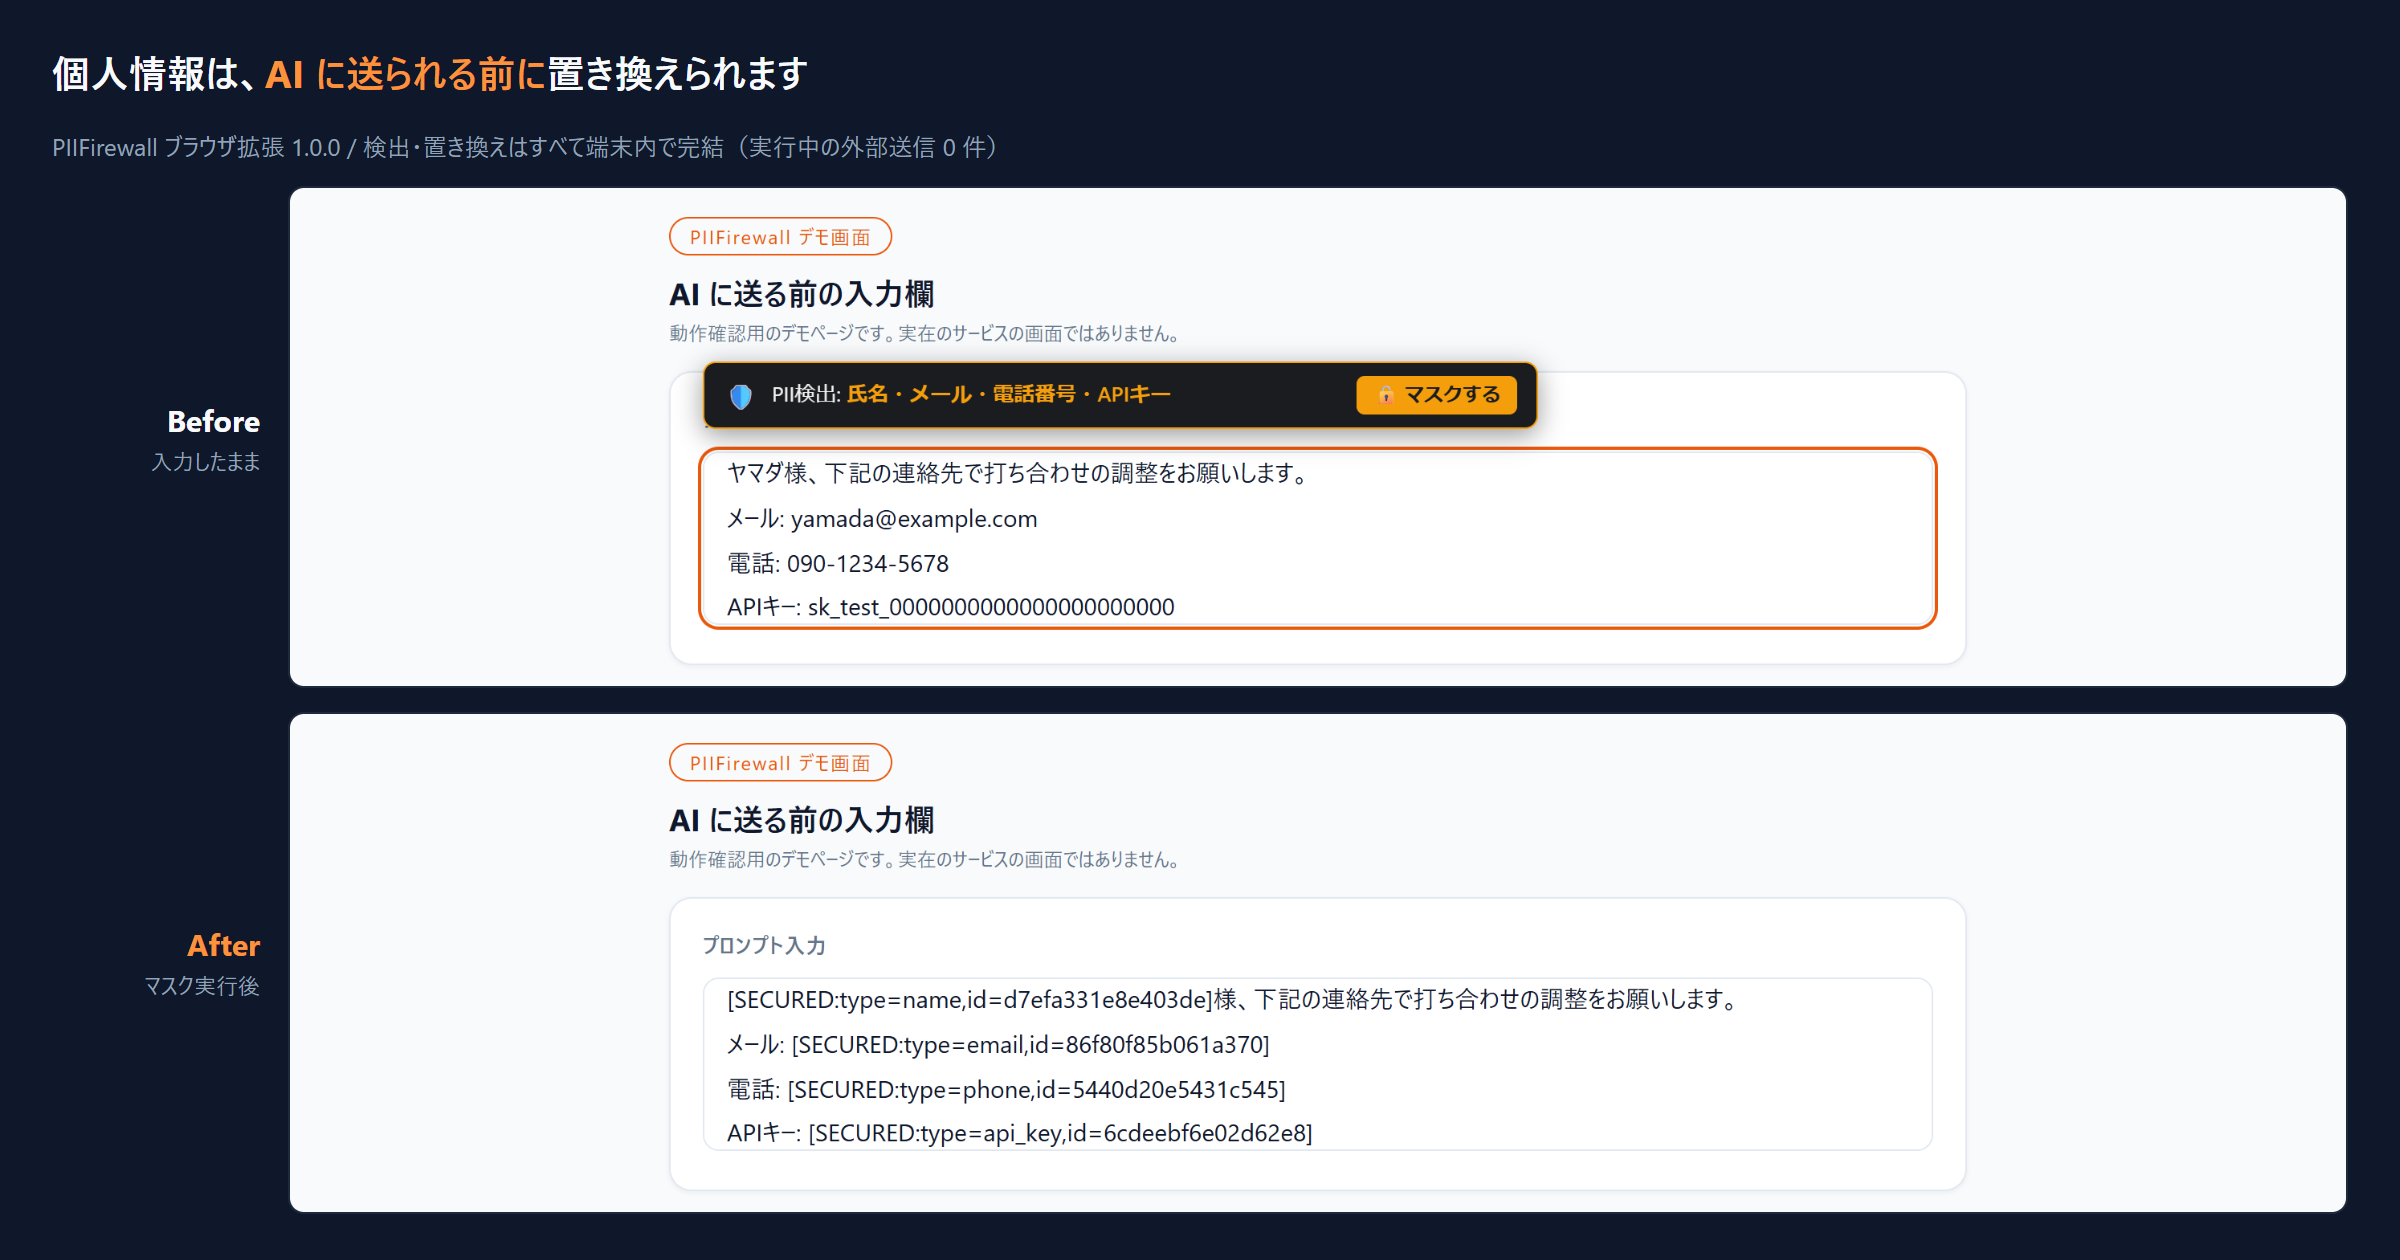Screen dimensions: 2400x1260
Task: Click the プロンプト入力 field label
Action: click(x=764, y=945)
